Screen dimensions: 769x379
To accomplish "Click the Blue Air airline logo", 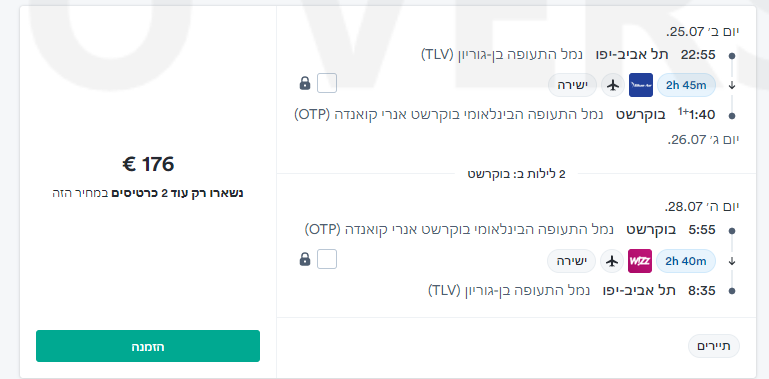I will 641,85.
